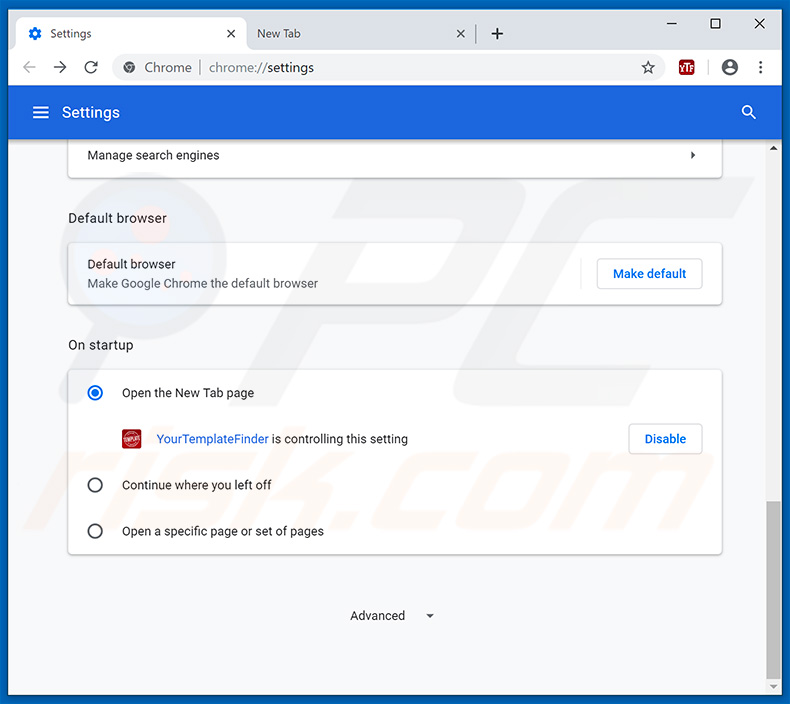This screenshot has height=704, width=790.
Task: Expand the Advanced settings section
Action: (x=392, y=616)
